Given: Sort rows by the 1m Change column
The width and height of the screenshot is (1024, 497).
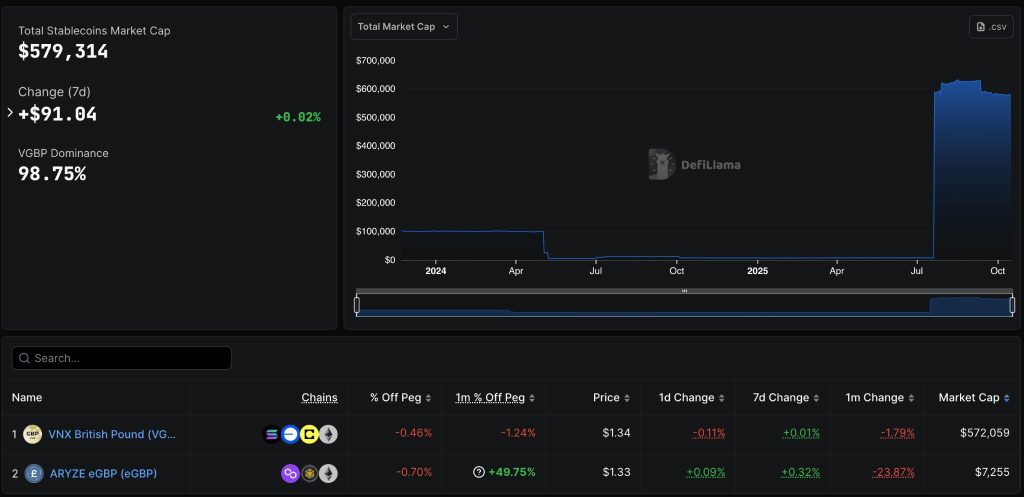Looking at the screenshot, I should coord(875,397).
